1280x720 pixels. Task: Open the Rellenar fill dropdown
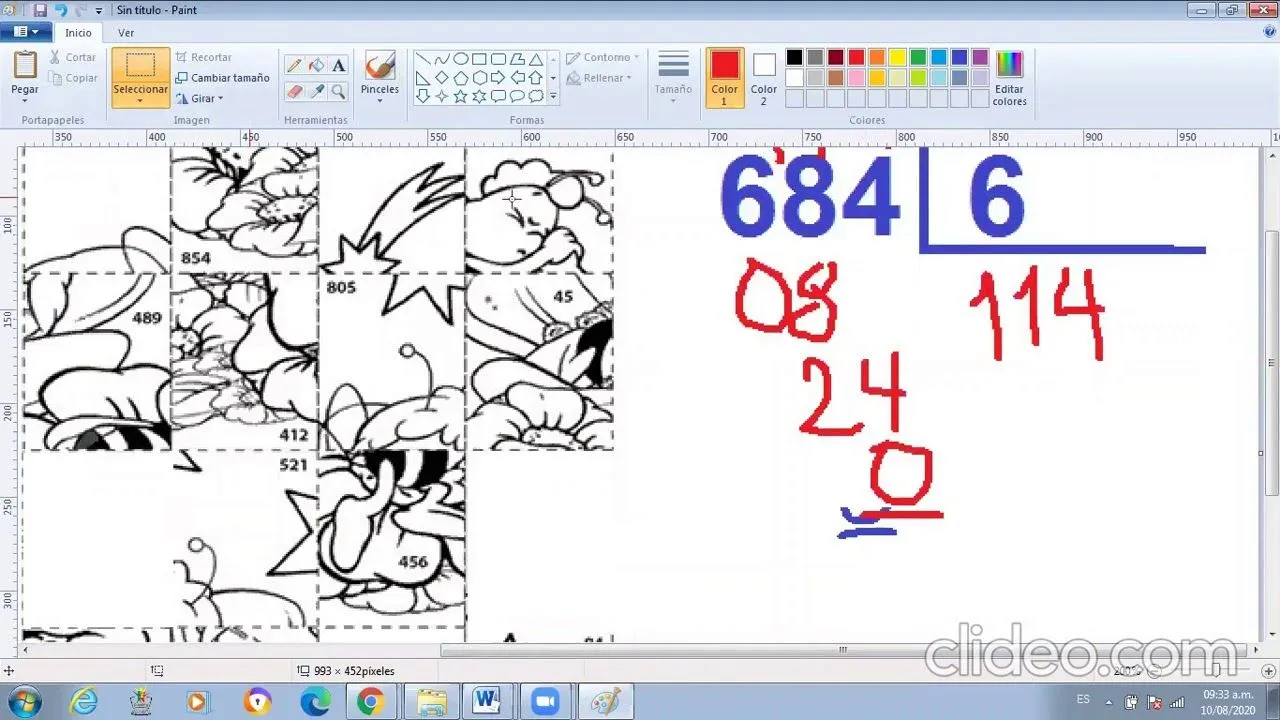(600, 78)
